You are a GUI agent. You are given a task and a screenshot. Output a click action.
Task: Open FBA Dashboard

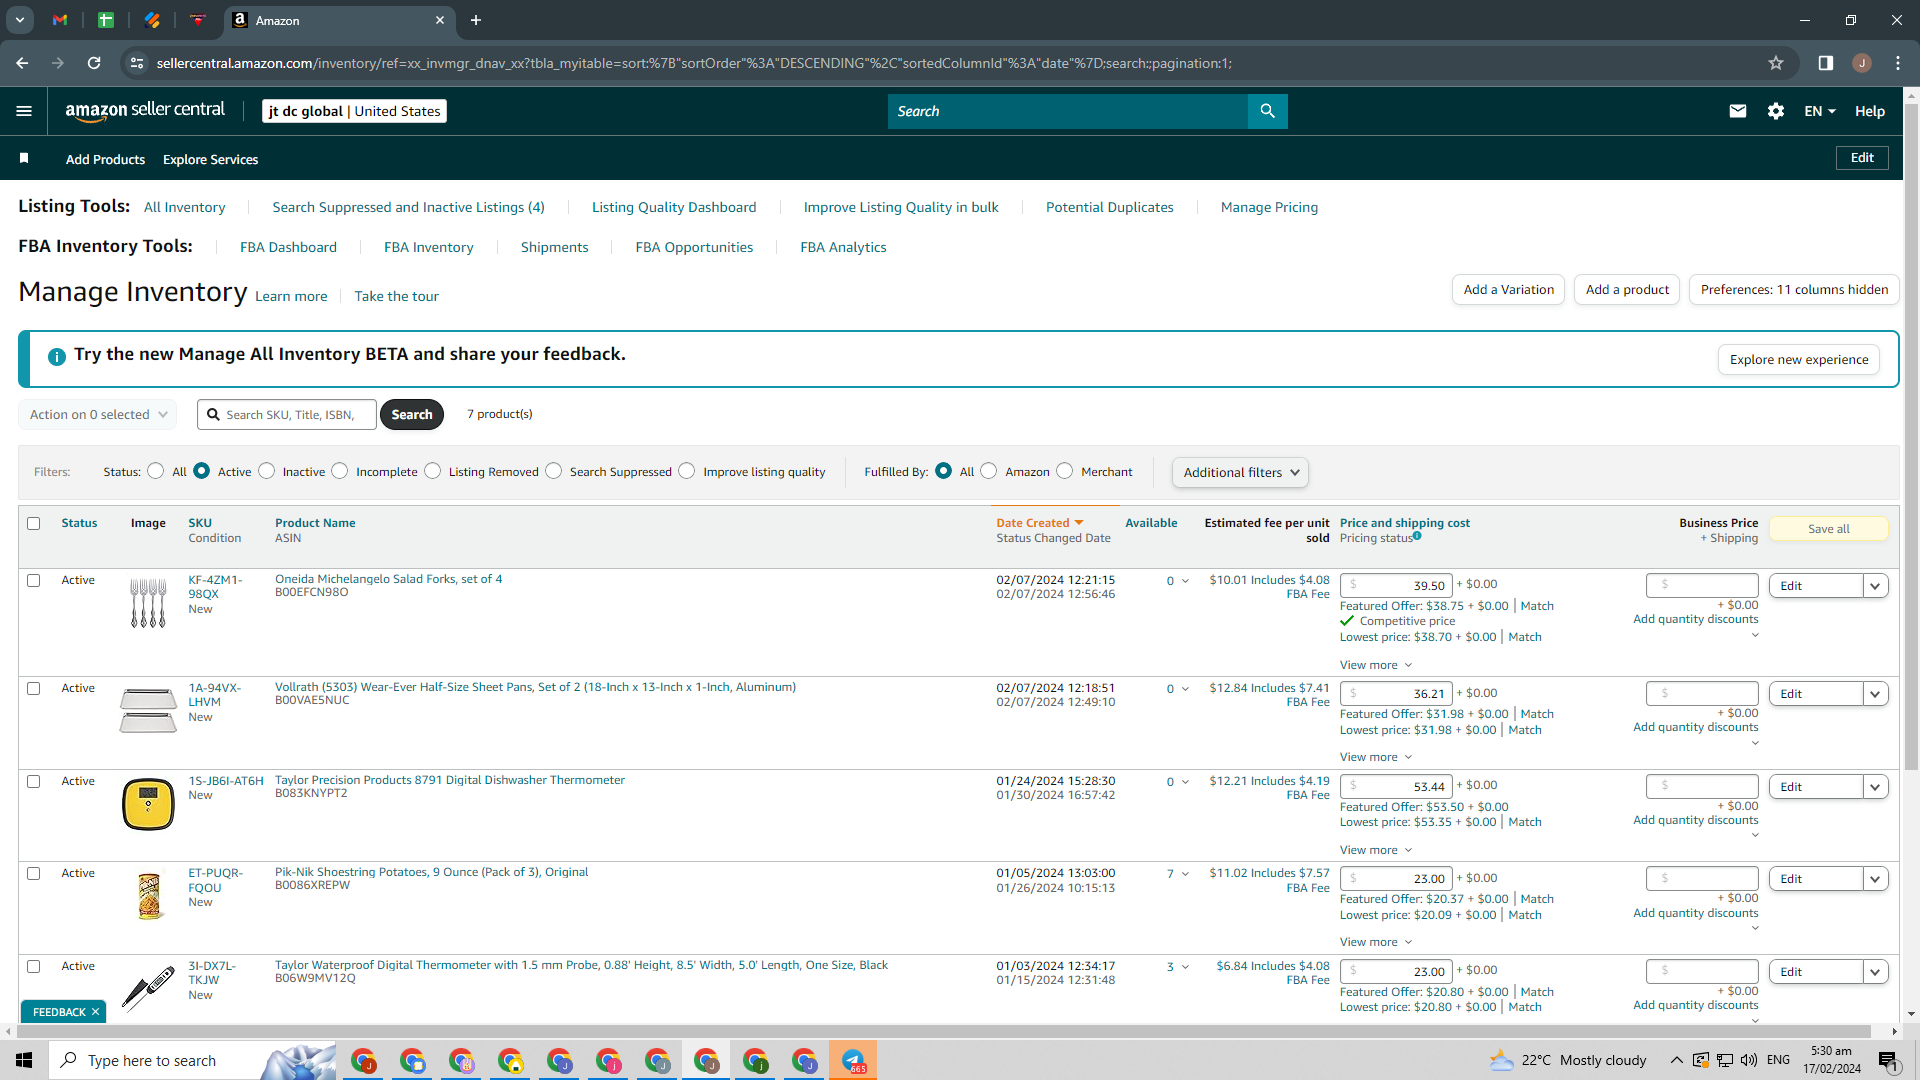288,247
